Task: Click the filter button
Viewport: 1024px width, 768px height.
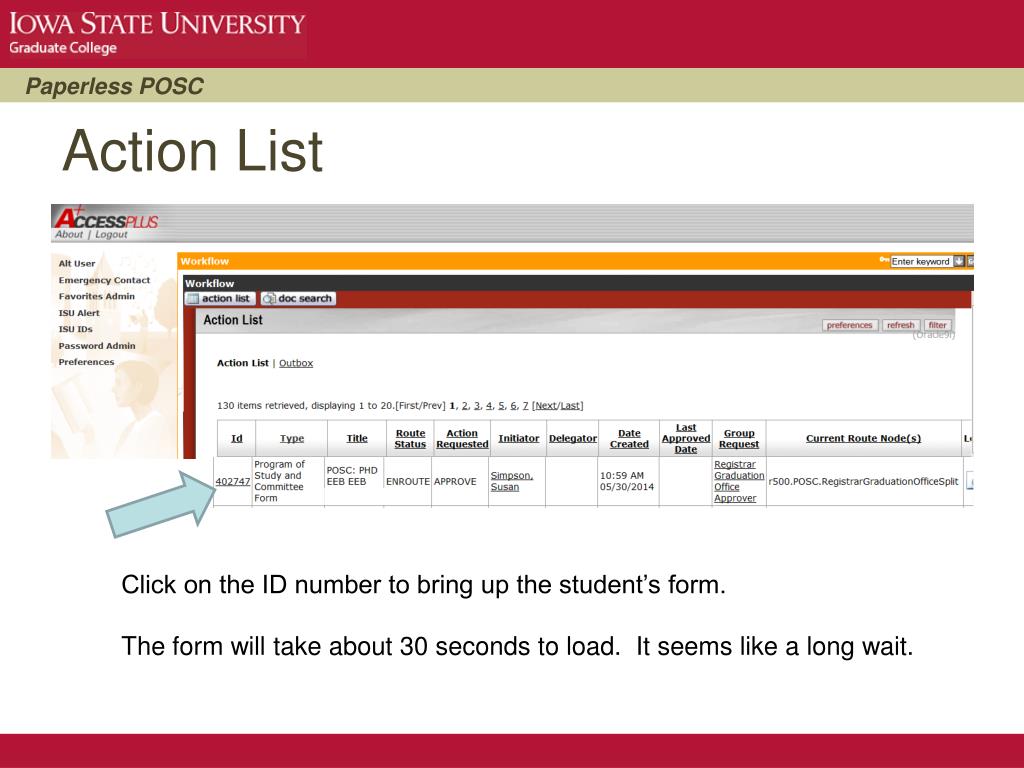Action: point(937,325)
